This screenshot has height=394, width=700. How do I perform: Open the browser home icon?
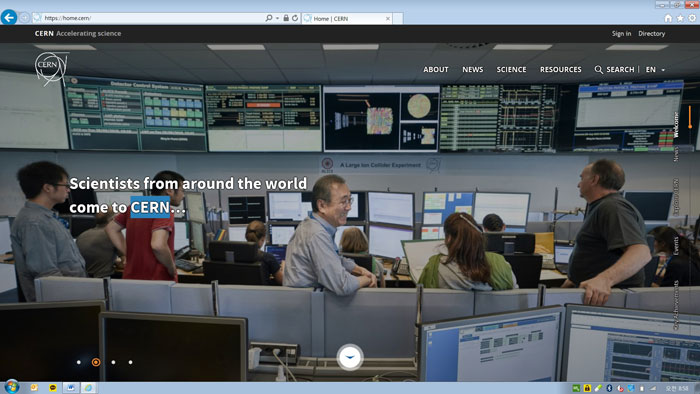(x=668, y=18)
